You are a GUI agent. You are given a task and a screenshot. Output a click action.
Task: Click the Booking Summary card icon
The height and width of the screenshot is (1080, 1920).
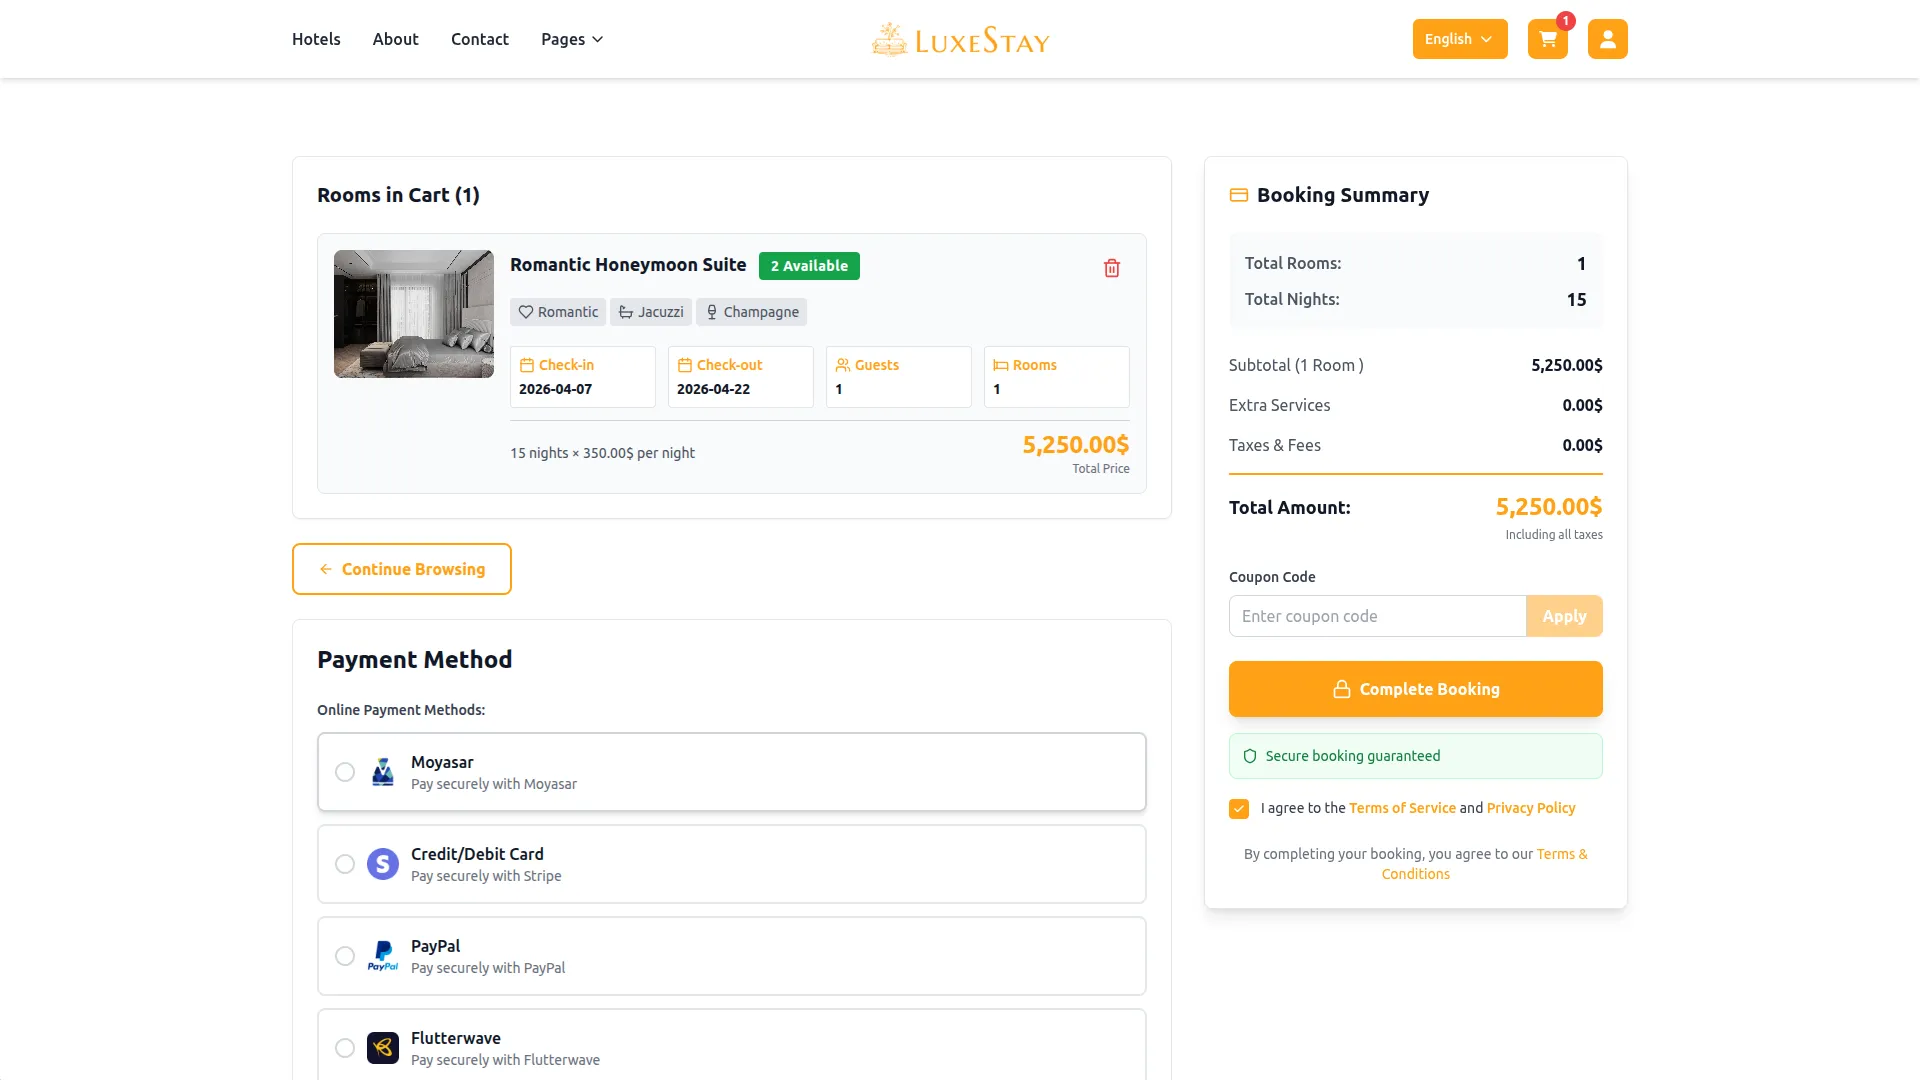[1238, 195]
